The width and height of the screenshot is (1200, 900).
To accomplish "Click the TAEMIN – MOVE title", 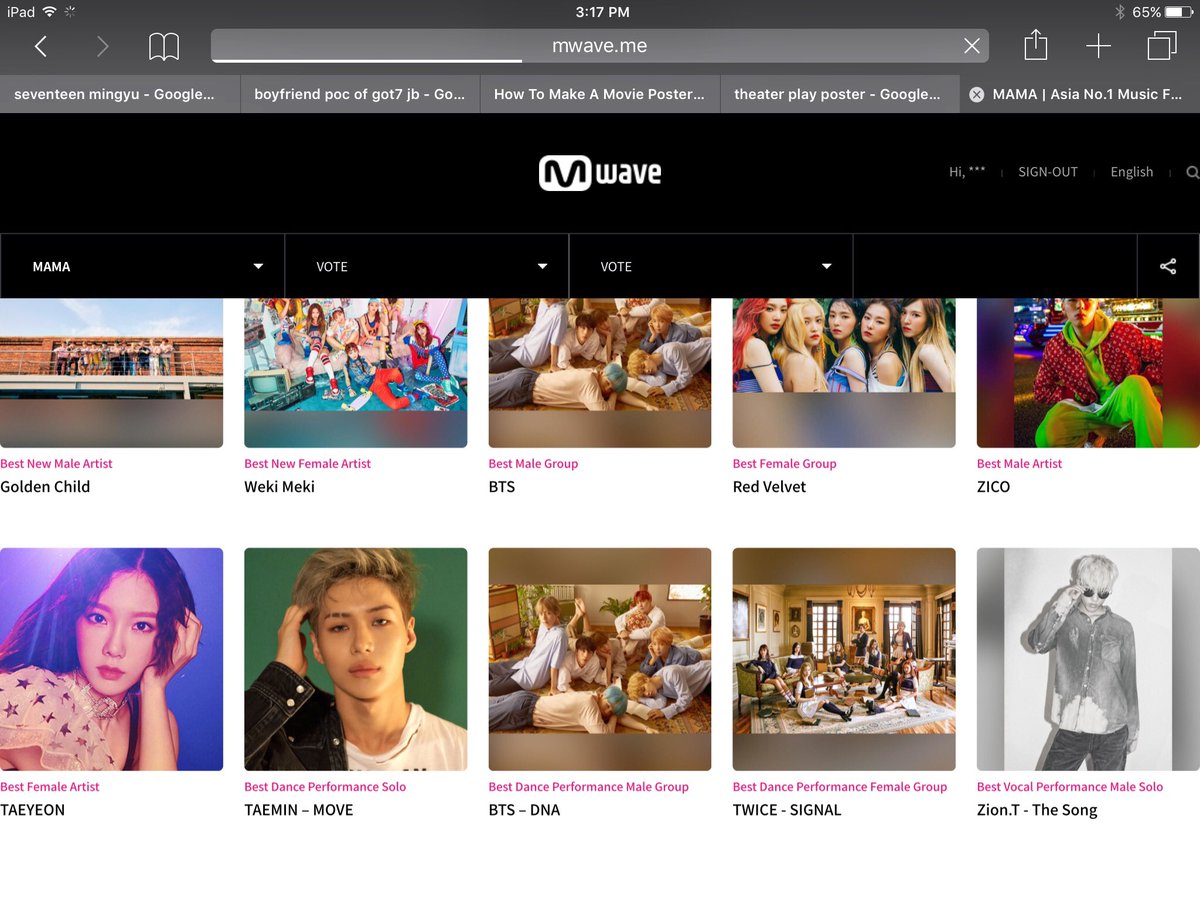I will pyautogui.click(x=298, y=810).
